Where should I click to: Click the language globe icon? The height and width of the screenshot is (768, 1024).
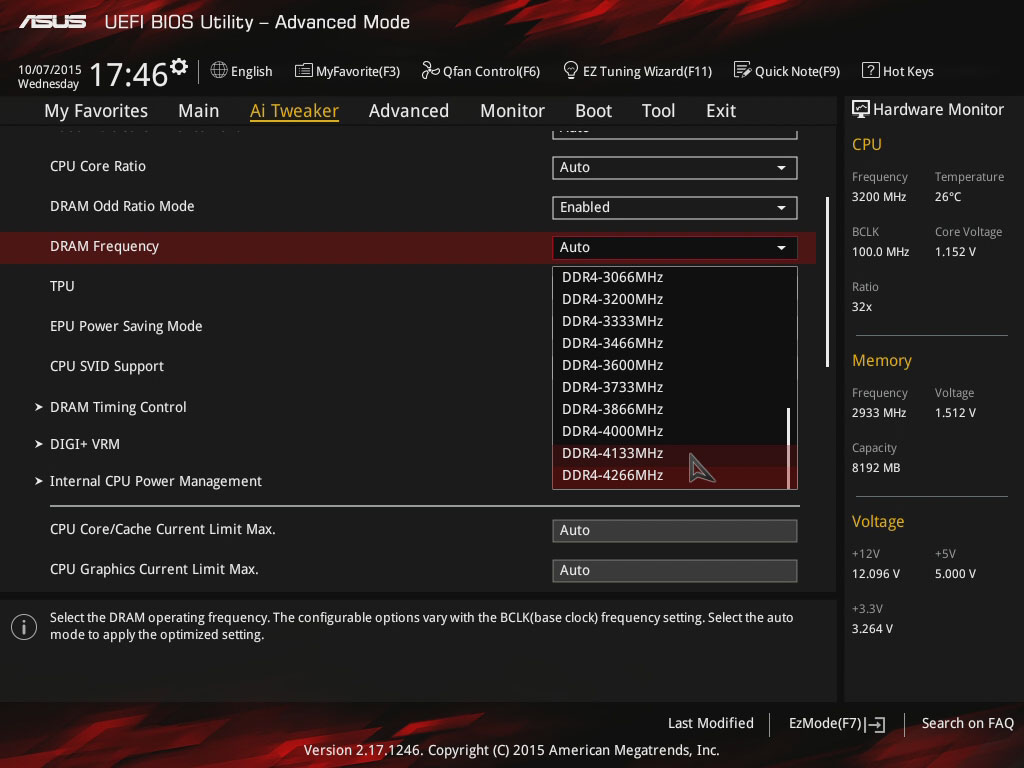219,70
